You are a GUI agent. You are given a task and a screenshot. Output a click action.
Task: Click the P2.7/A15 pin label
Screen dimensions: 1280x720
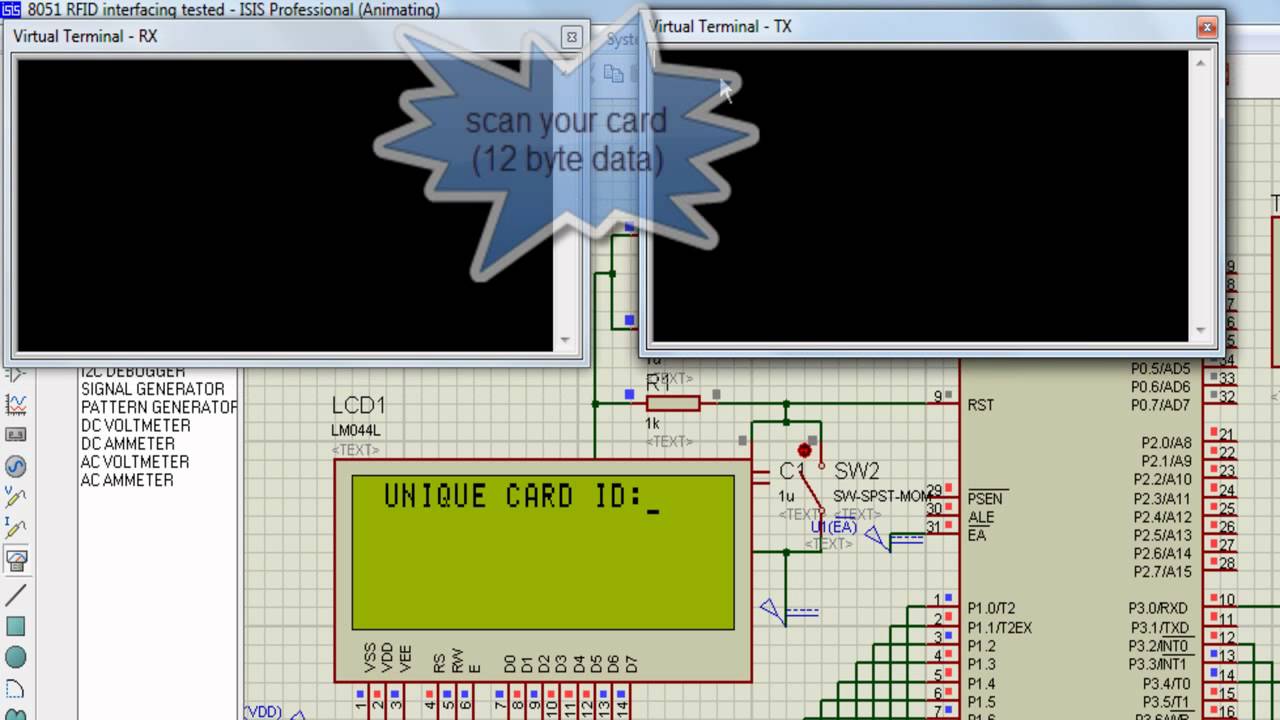[1162, 572]
